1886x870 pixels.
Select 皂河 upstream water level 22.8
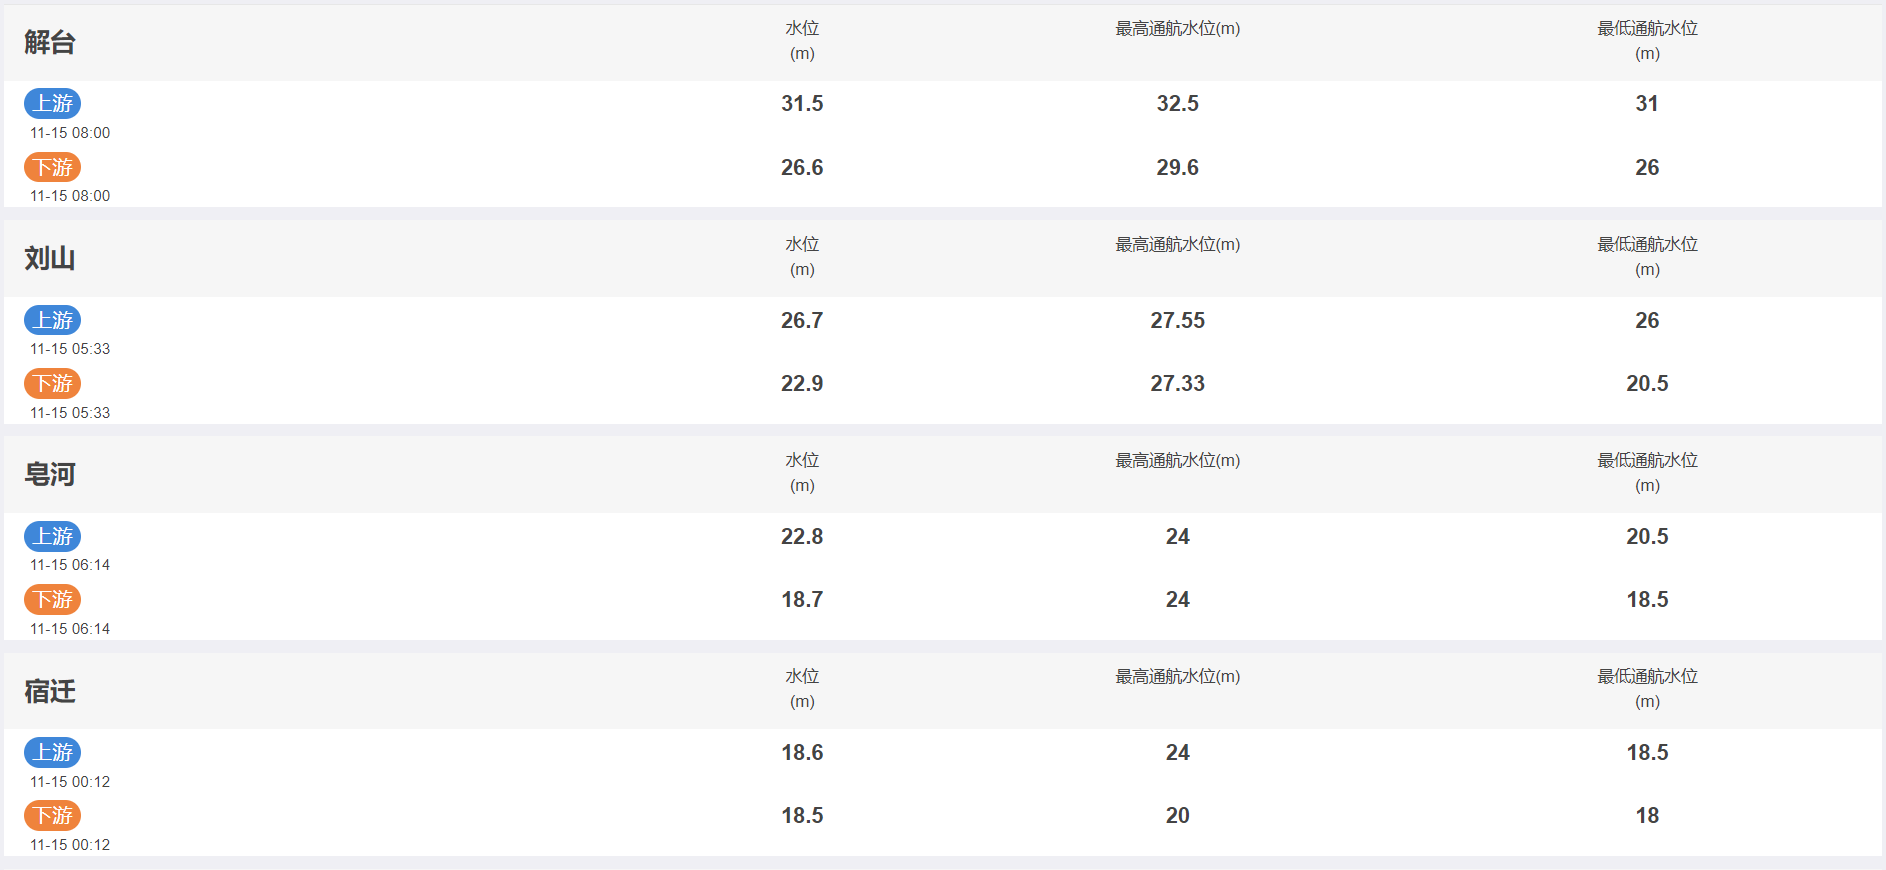pyautogui.click(x=802, y=536)
